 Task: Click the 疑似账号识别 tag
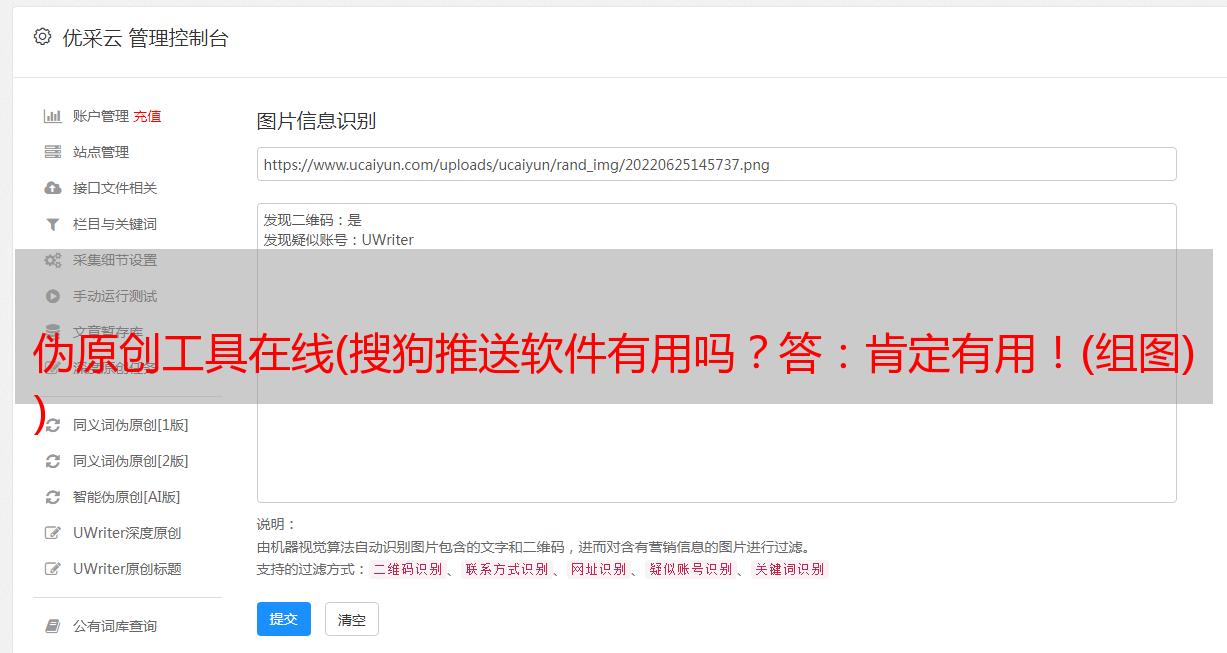pyautogui.click(x=691, y=569)
